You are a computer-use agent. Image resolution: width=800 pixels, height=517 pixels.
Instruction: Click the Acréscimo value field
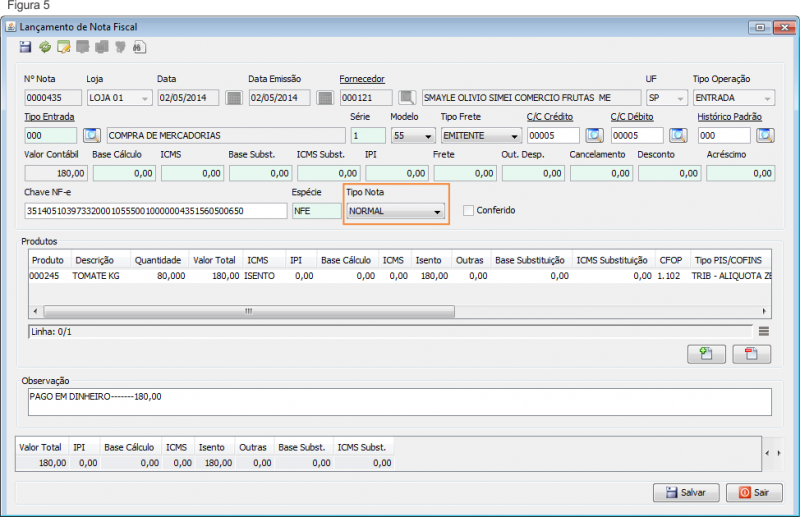740,174
